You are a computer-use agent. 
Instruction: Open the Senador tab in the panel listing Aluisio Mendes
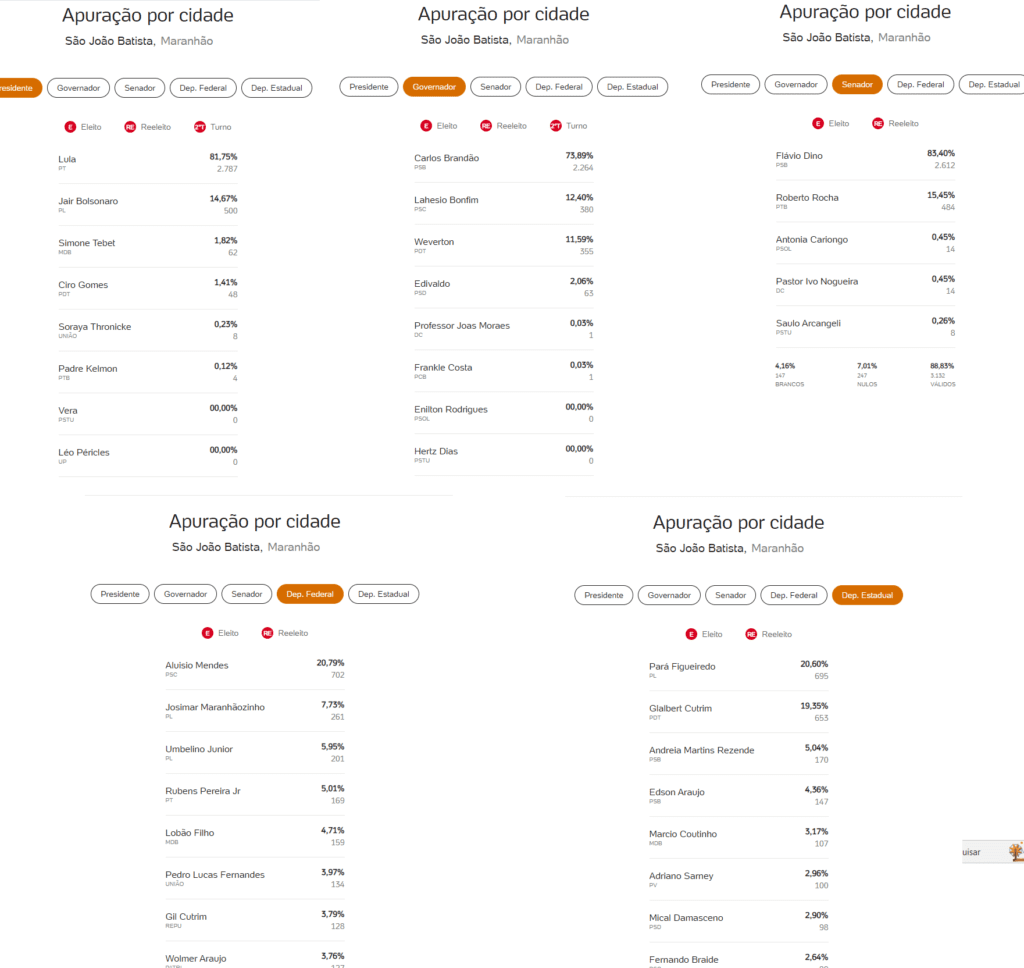[x=247, y=594]
